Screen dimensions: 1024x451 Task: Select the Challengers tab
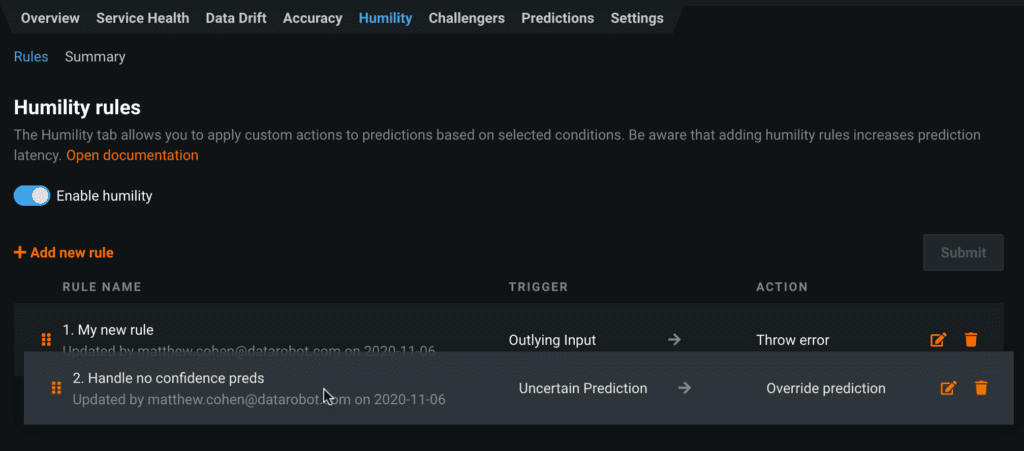(x=466, y=18)
